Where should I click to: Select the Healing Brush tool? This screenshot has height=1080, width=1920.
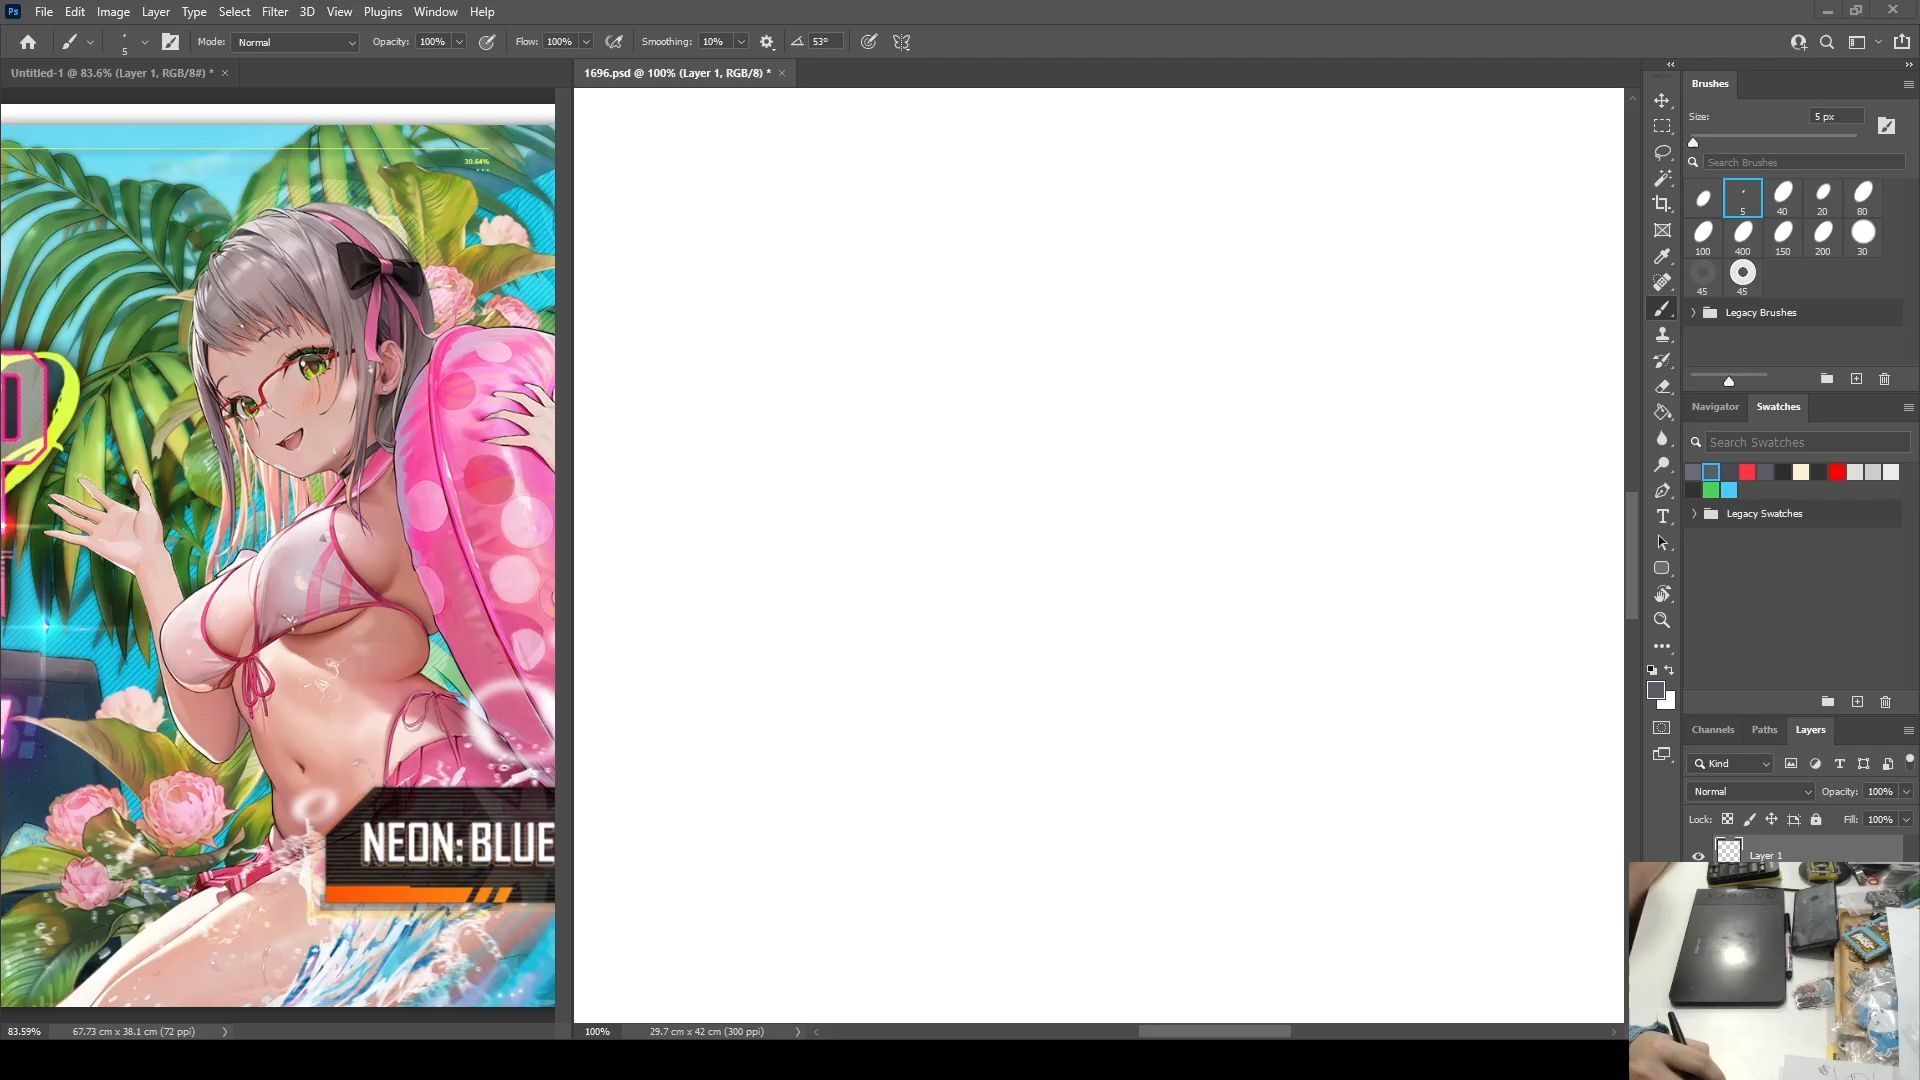pos(1662,282)
